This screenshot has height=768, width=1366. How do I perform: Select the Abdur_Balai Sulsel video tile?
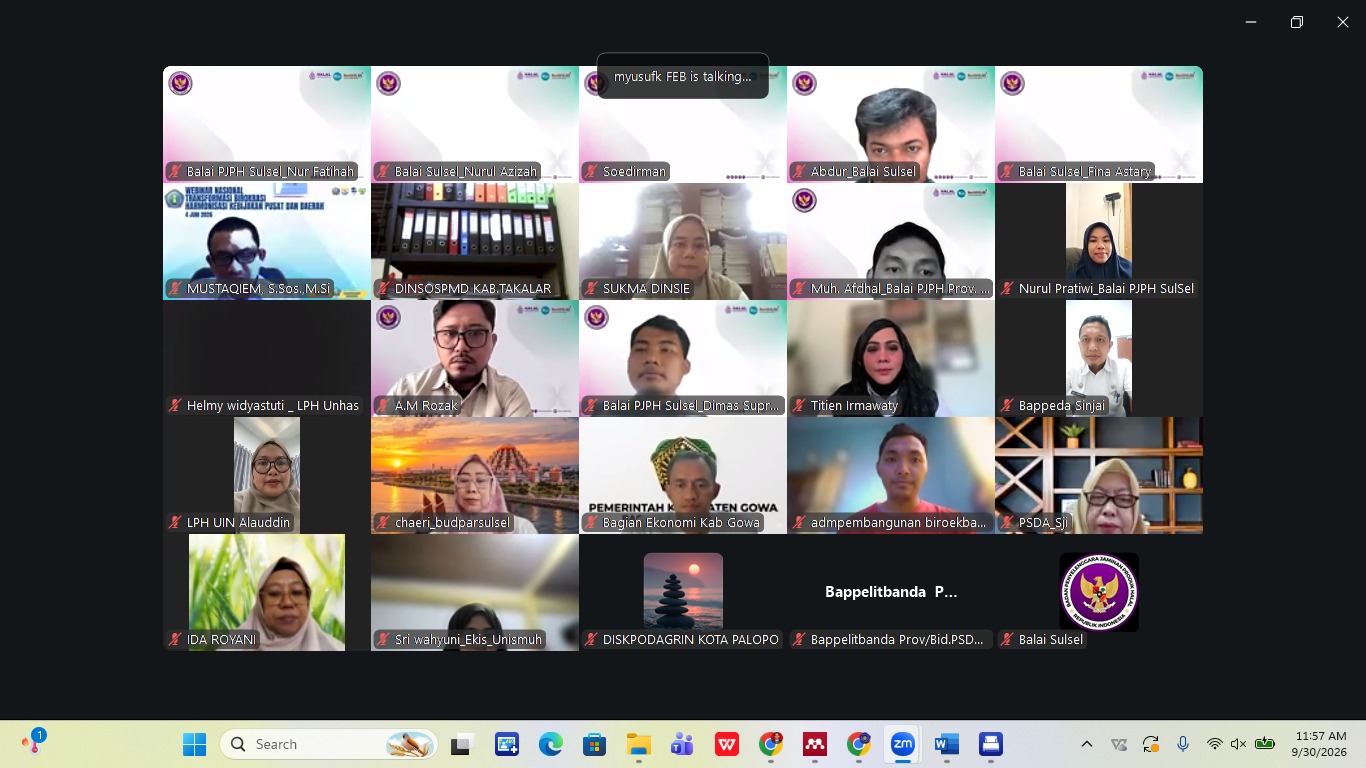click(891, 124)
